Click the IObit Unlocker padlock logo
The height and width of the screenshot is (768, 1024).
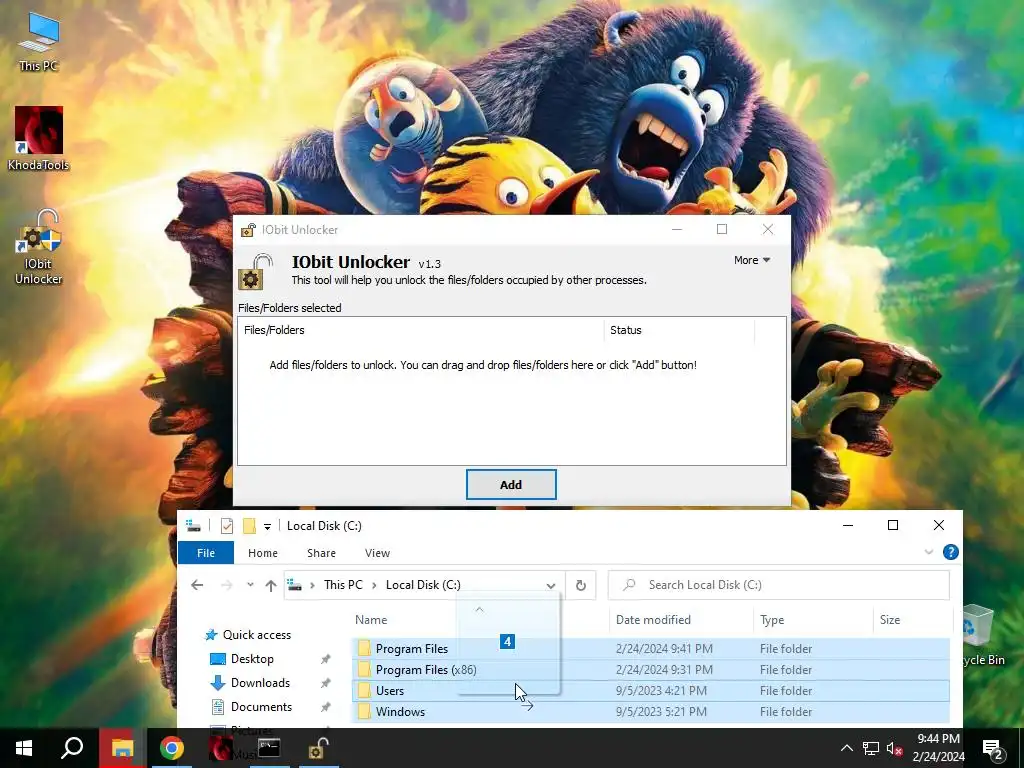click(x=255, y=272)
